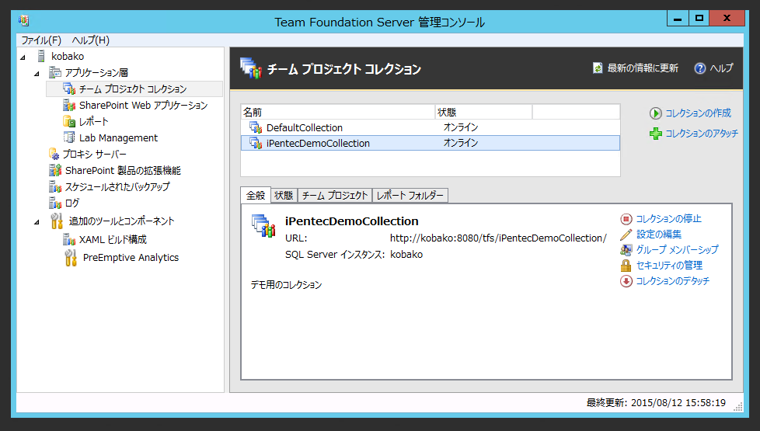This screenshot has height=431, width=760.
Task: Click the padlock icon for セキュリティの管理
Action: click(626, 265)
